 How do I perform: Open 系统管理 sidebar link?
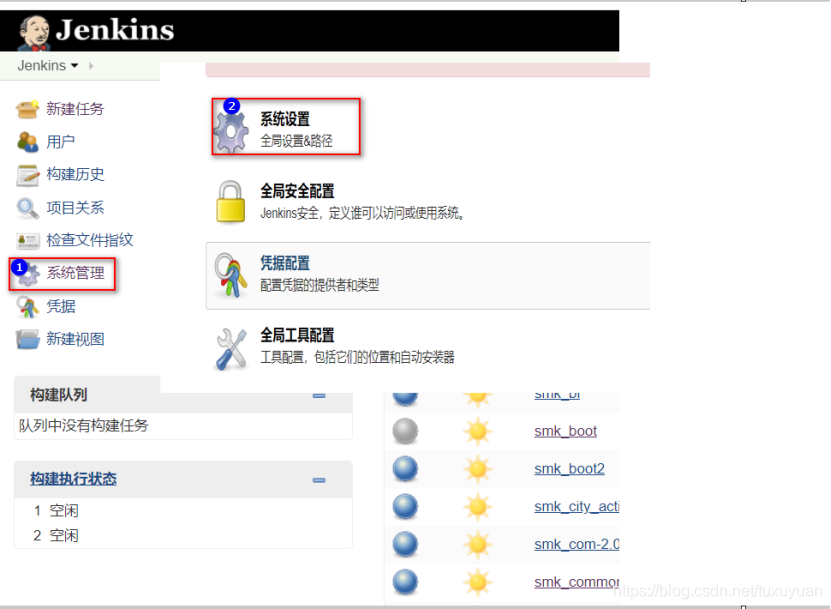75,273
